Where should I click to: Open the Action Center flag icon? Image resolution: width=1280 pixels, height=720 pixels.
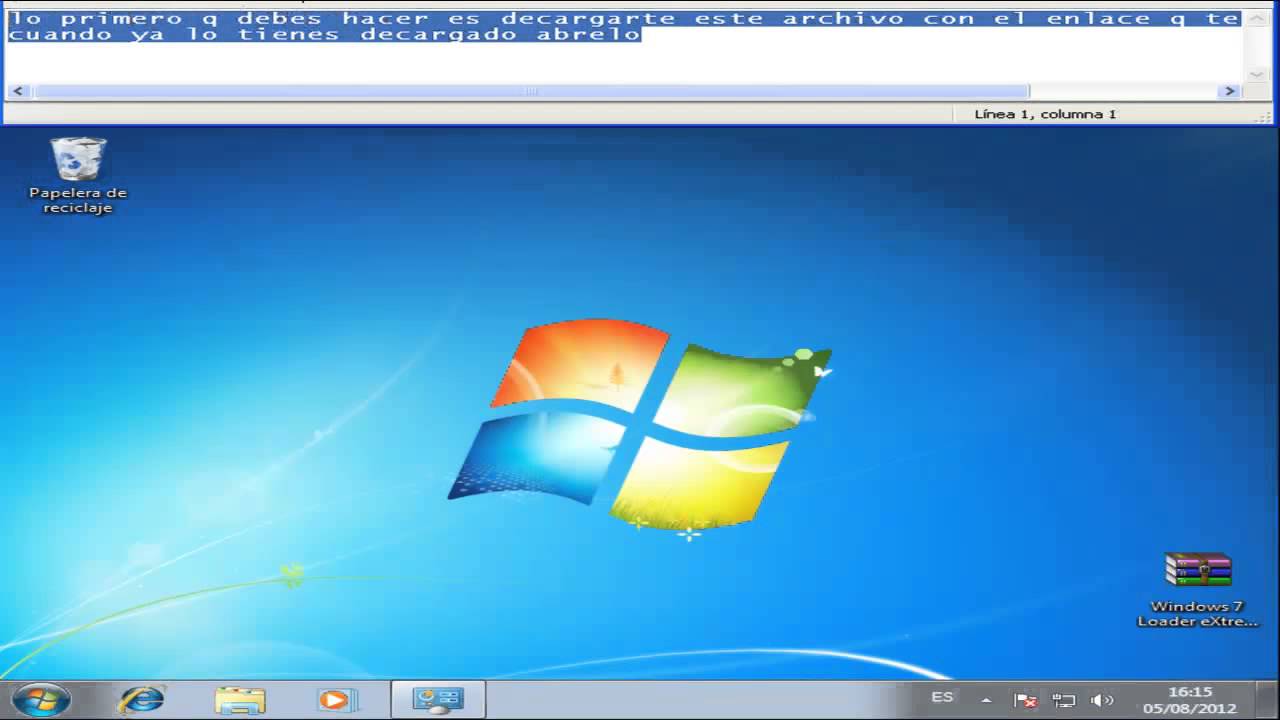point(1025,700)
